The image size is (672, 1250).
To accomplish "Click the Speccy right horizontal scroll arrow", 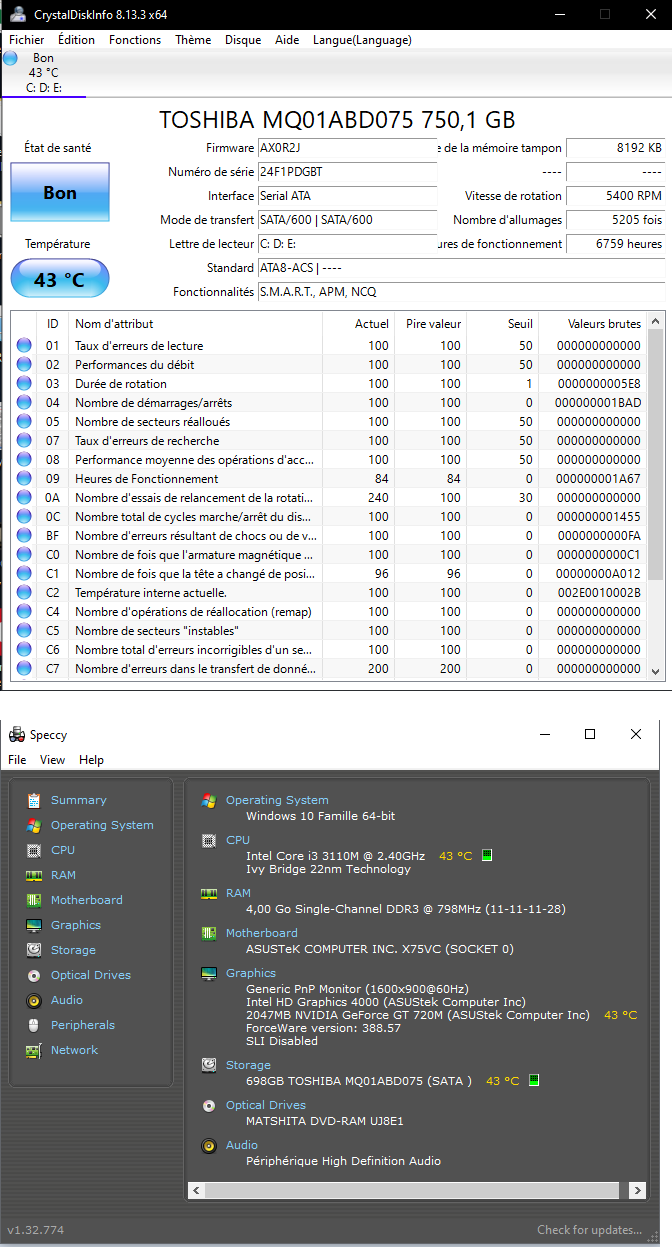I will [637, 1191].
